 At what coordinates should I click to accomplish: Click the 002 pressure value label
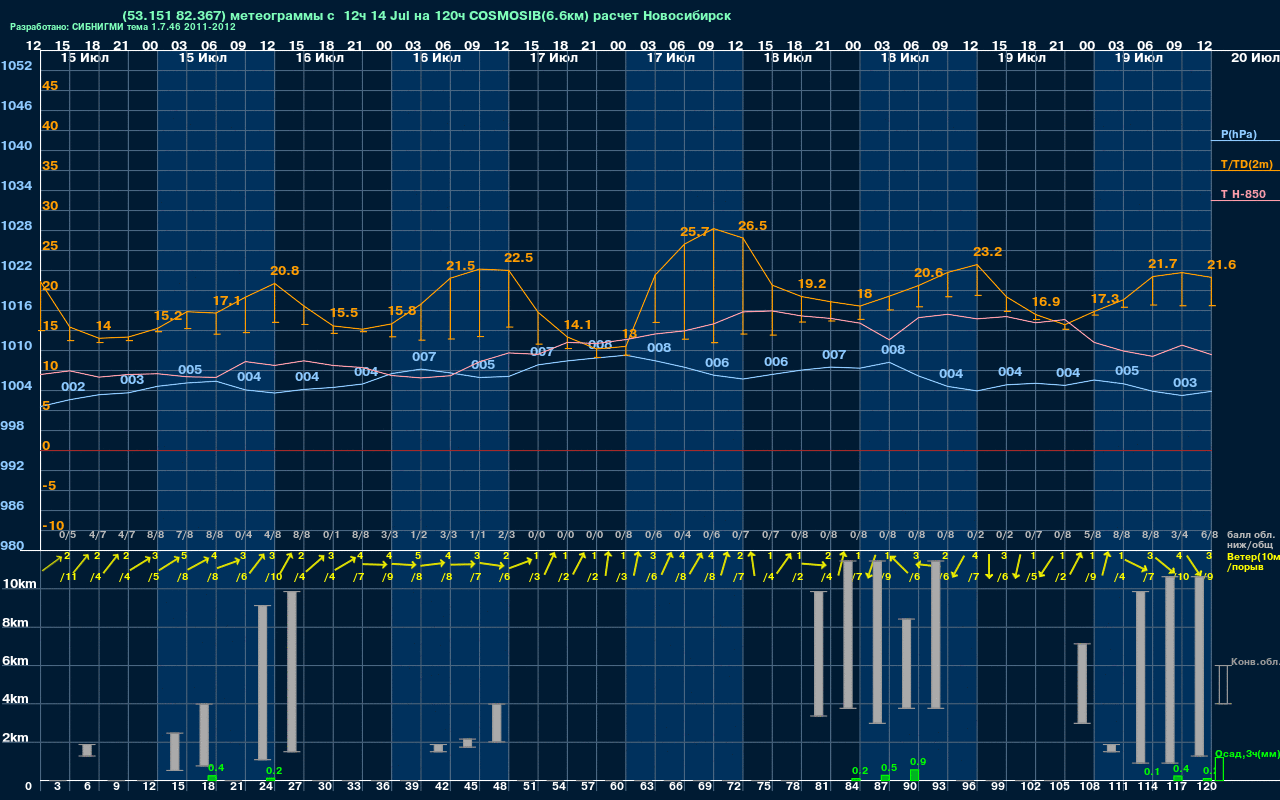point(73,386)
